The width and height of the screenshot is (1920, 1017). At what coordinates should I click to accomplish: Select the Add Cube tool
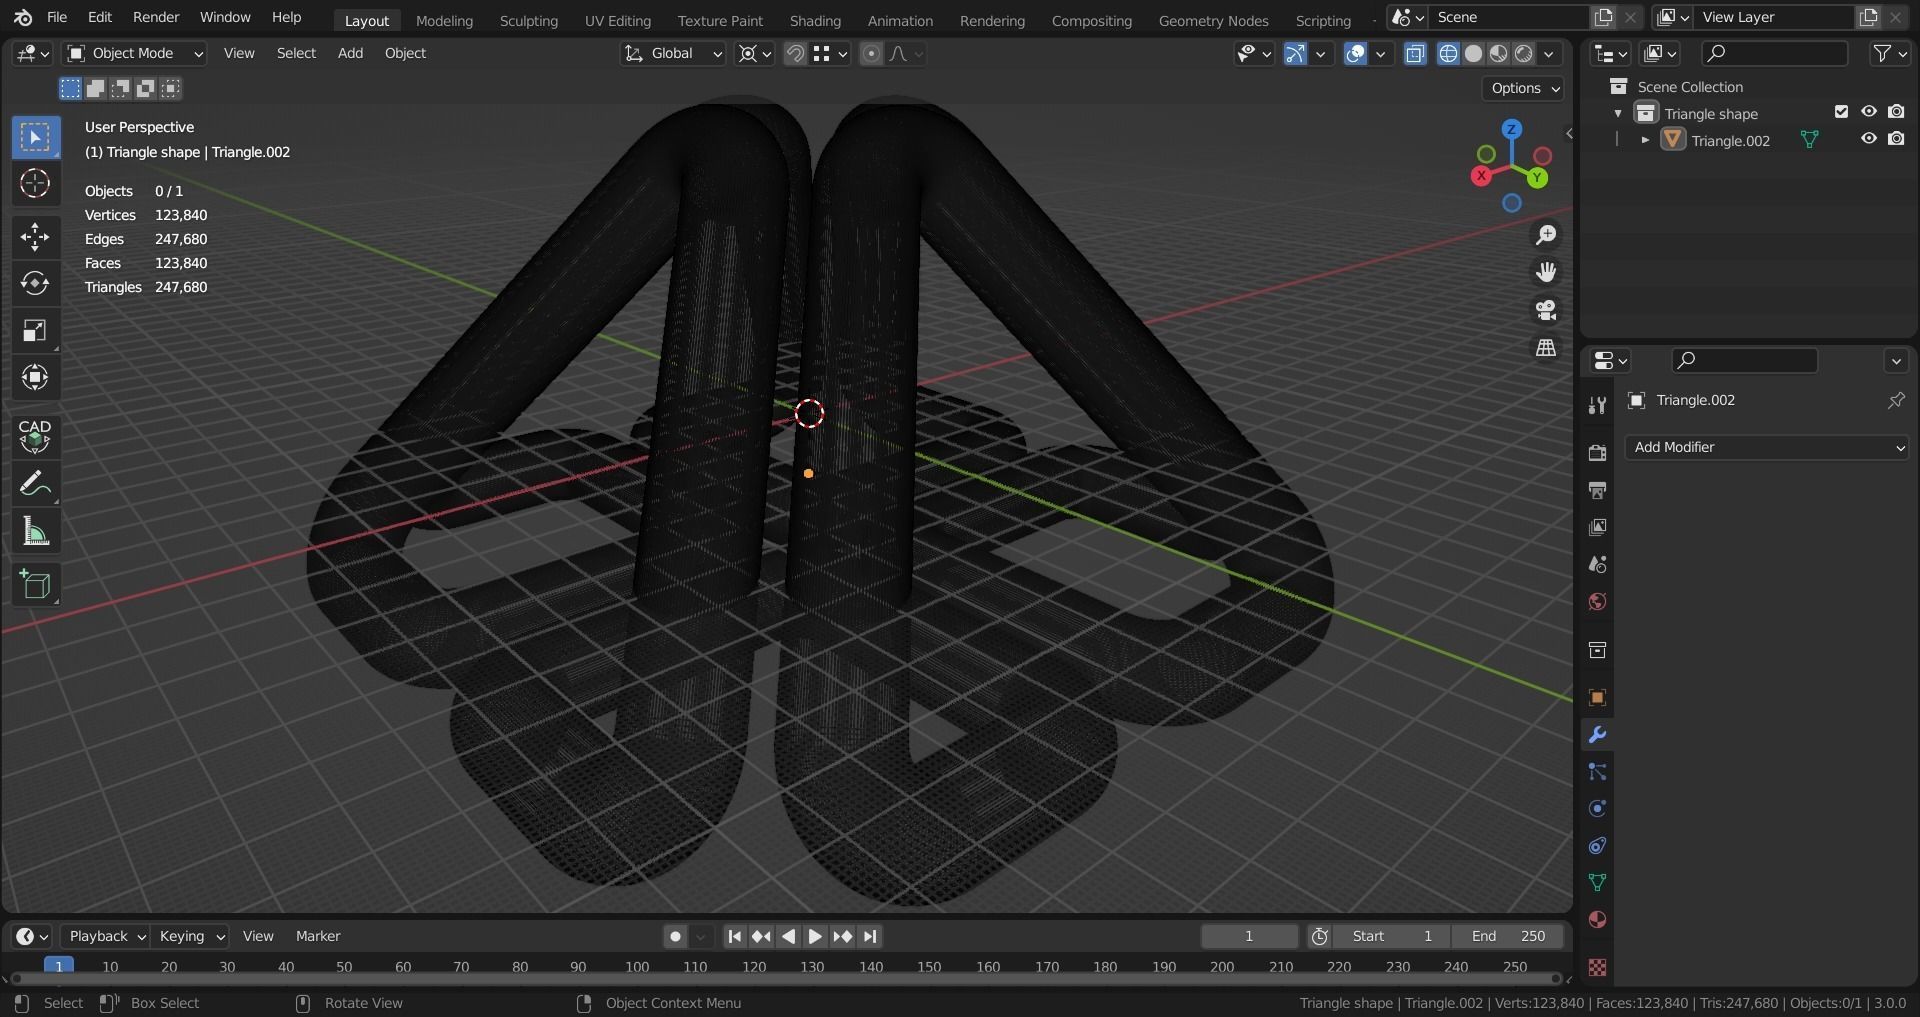[x=36, y=585]
